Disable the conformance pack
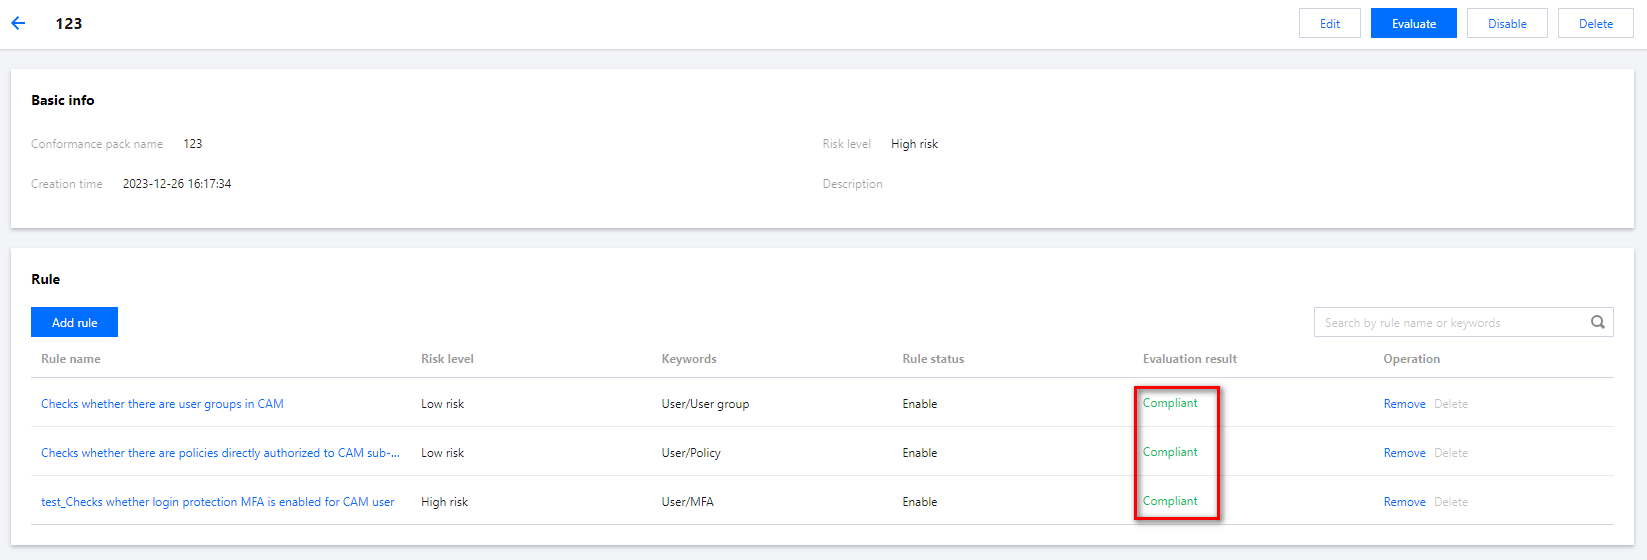The image size is (1647, 560). [1506, 24]
